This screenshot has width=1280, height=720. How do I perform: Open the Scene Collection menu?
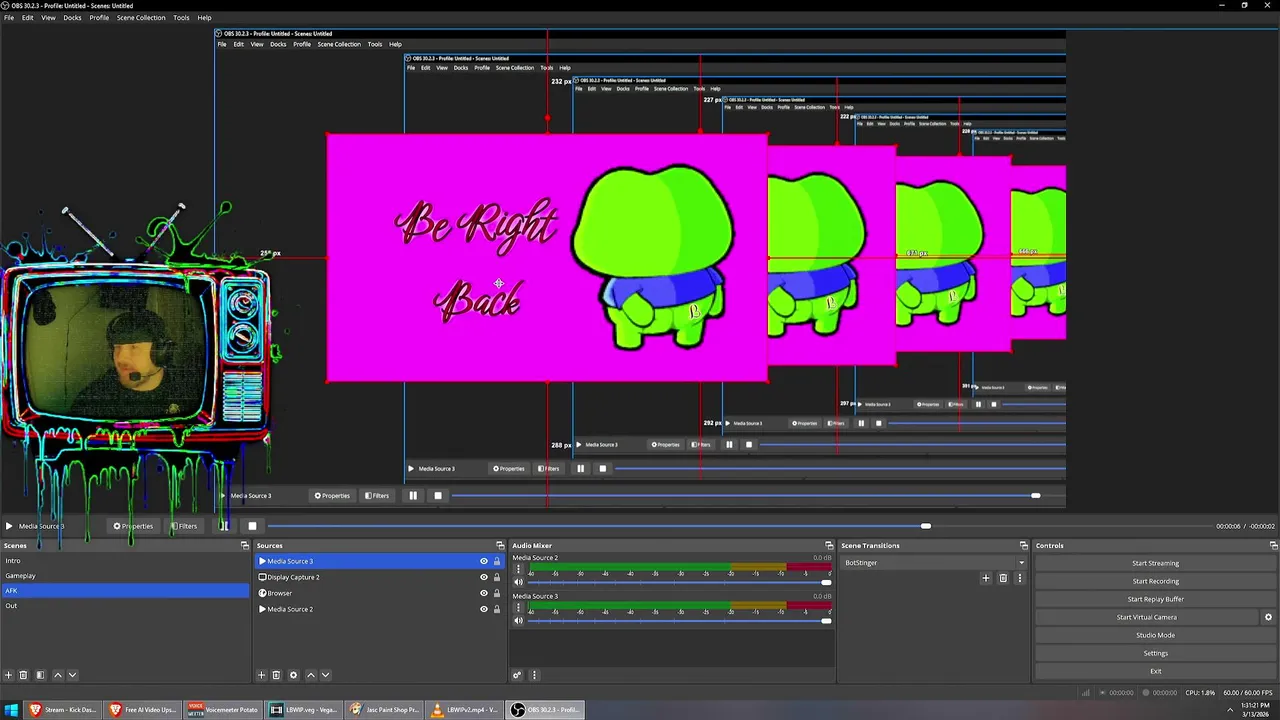click(x=141, y=17)
